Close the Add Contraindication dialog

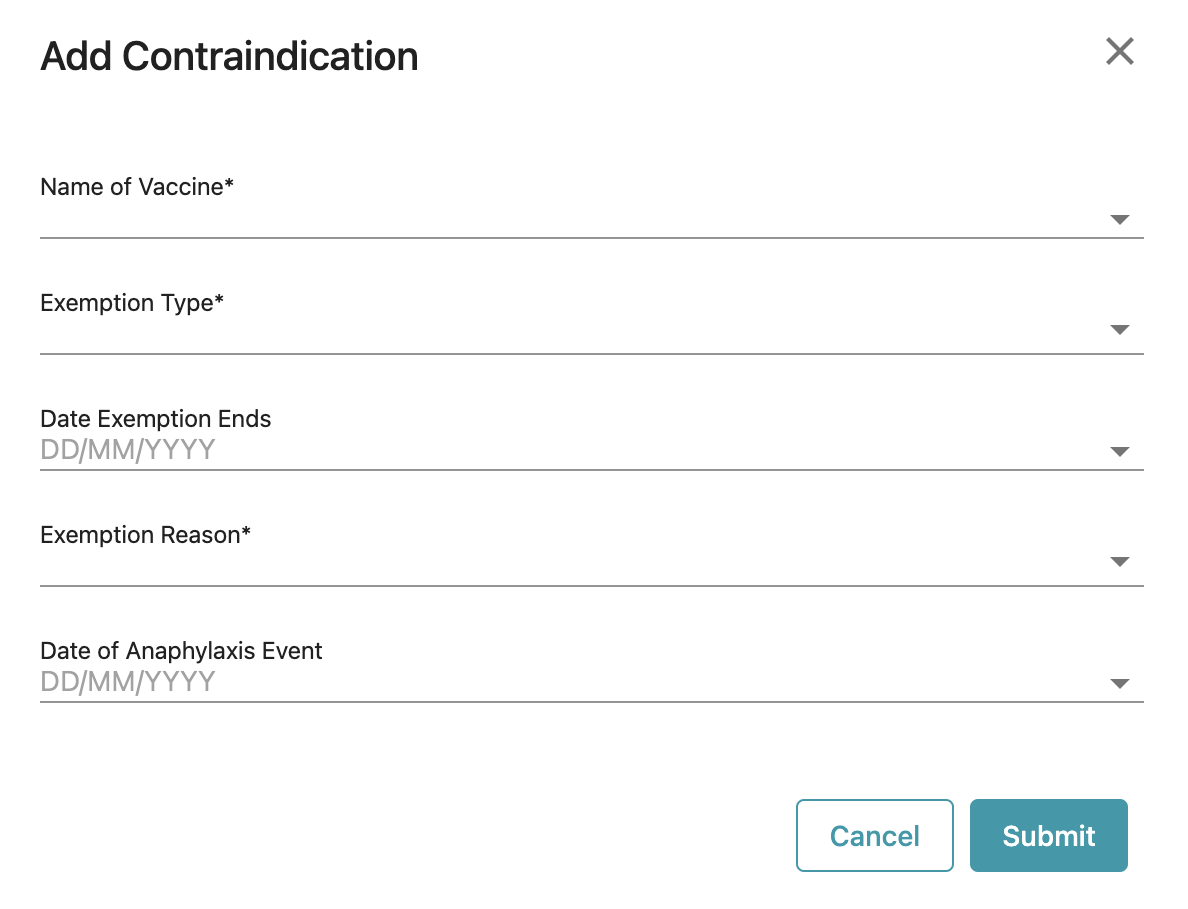1119,51
